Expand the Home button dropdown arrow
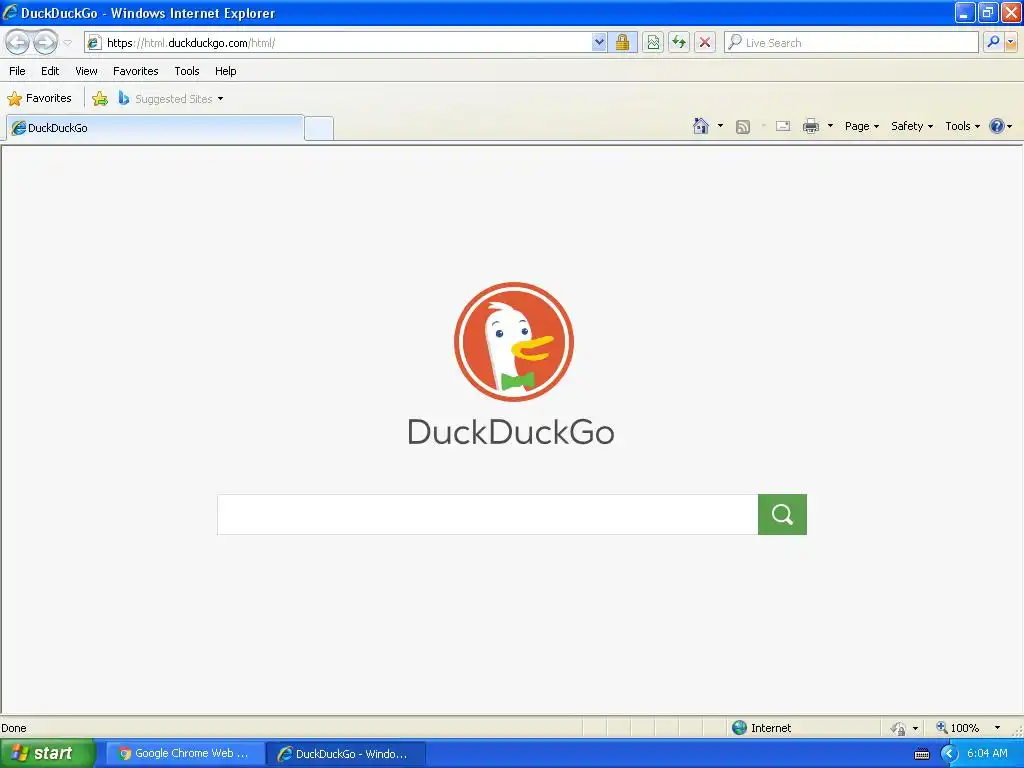 coord(720,126)
